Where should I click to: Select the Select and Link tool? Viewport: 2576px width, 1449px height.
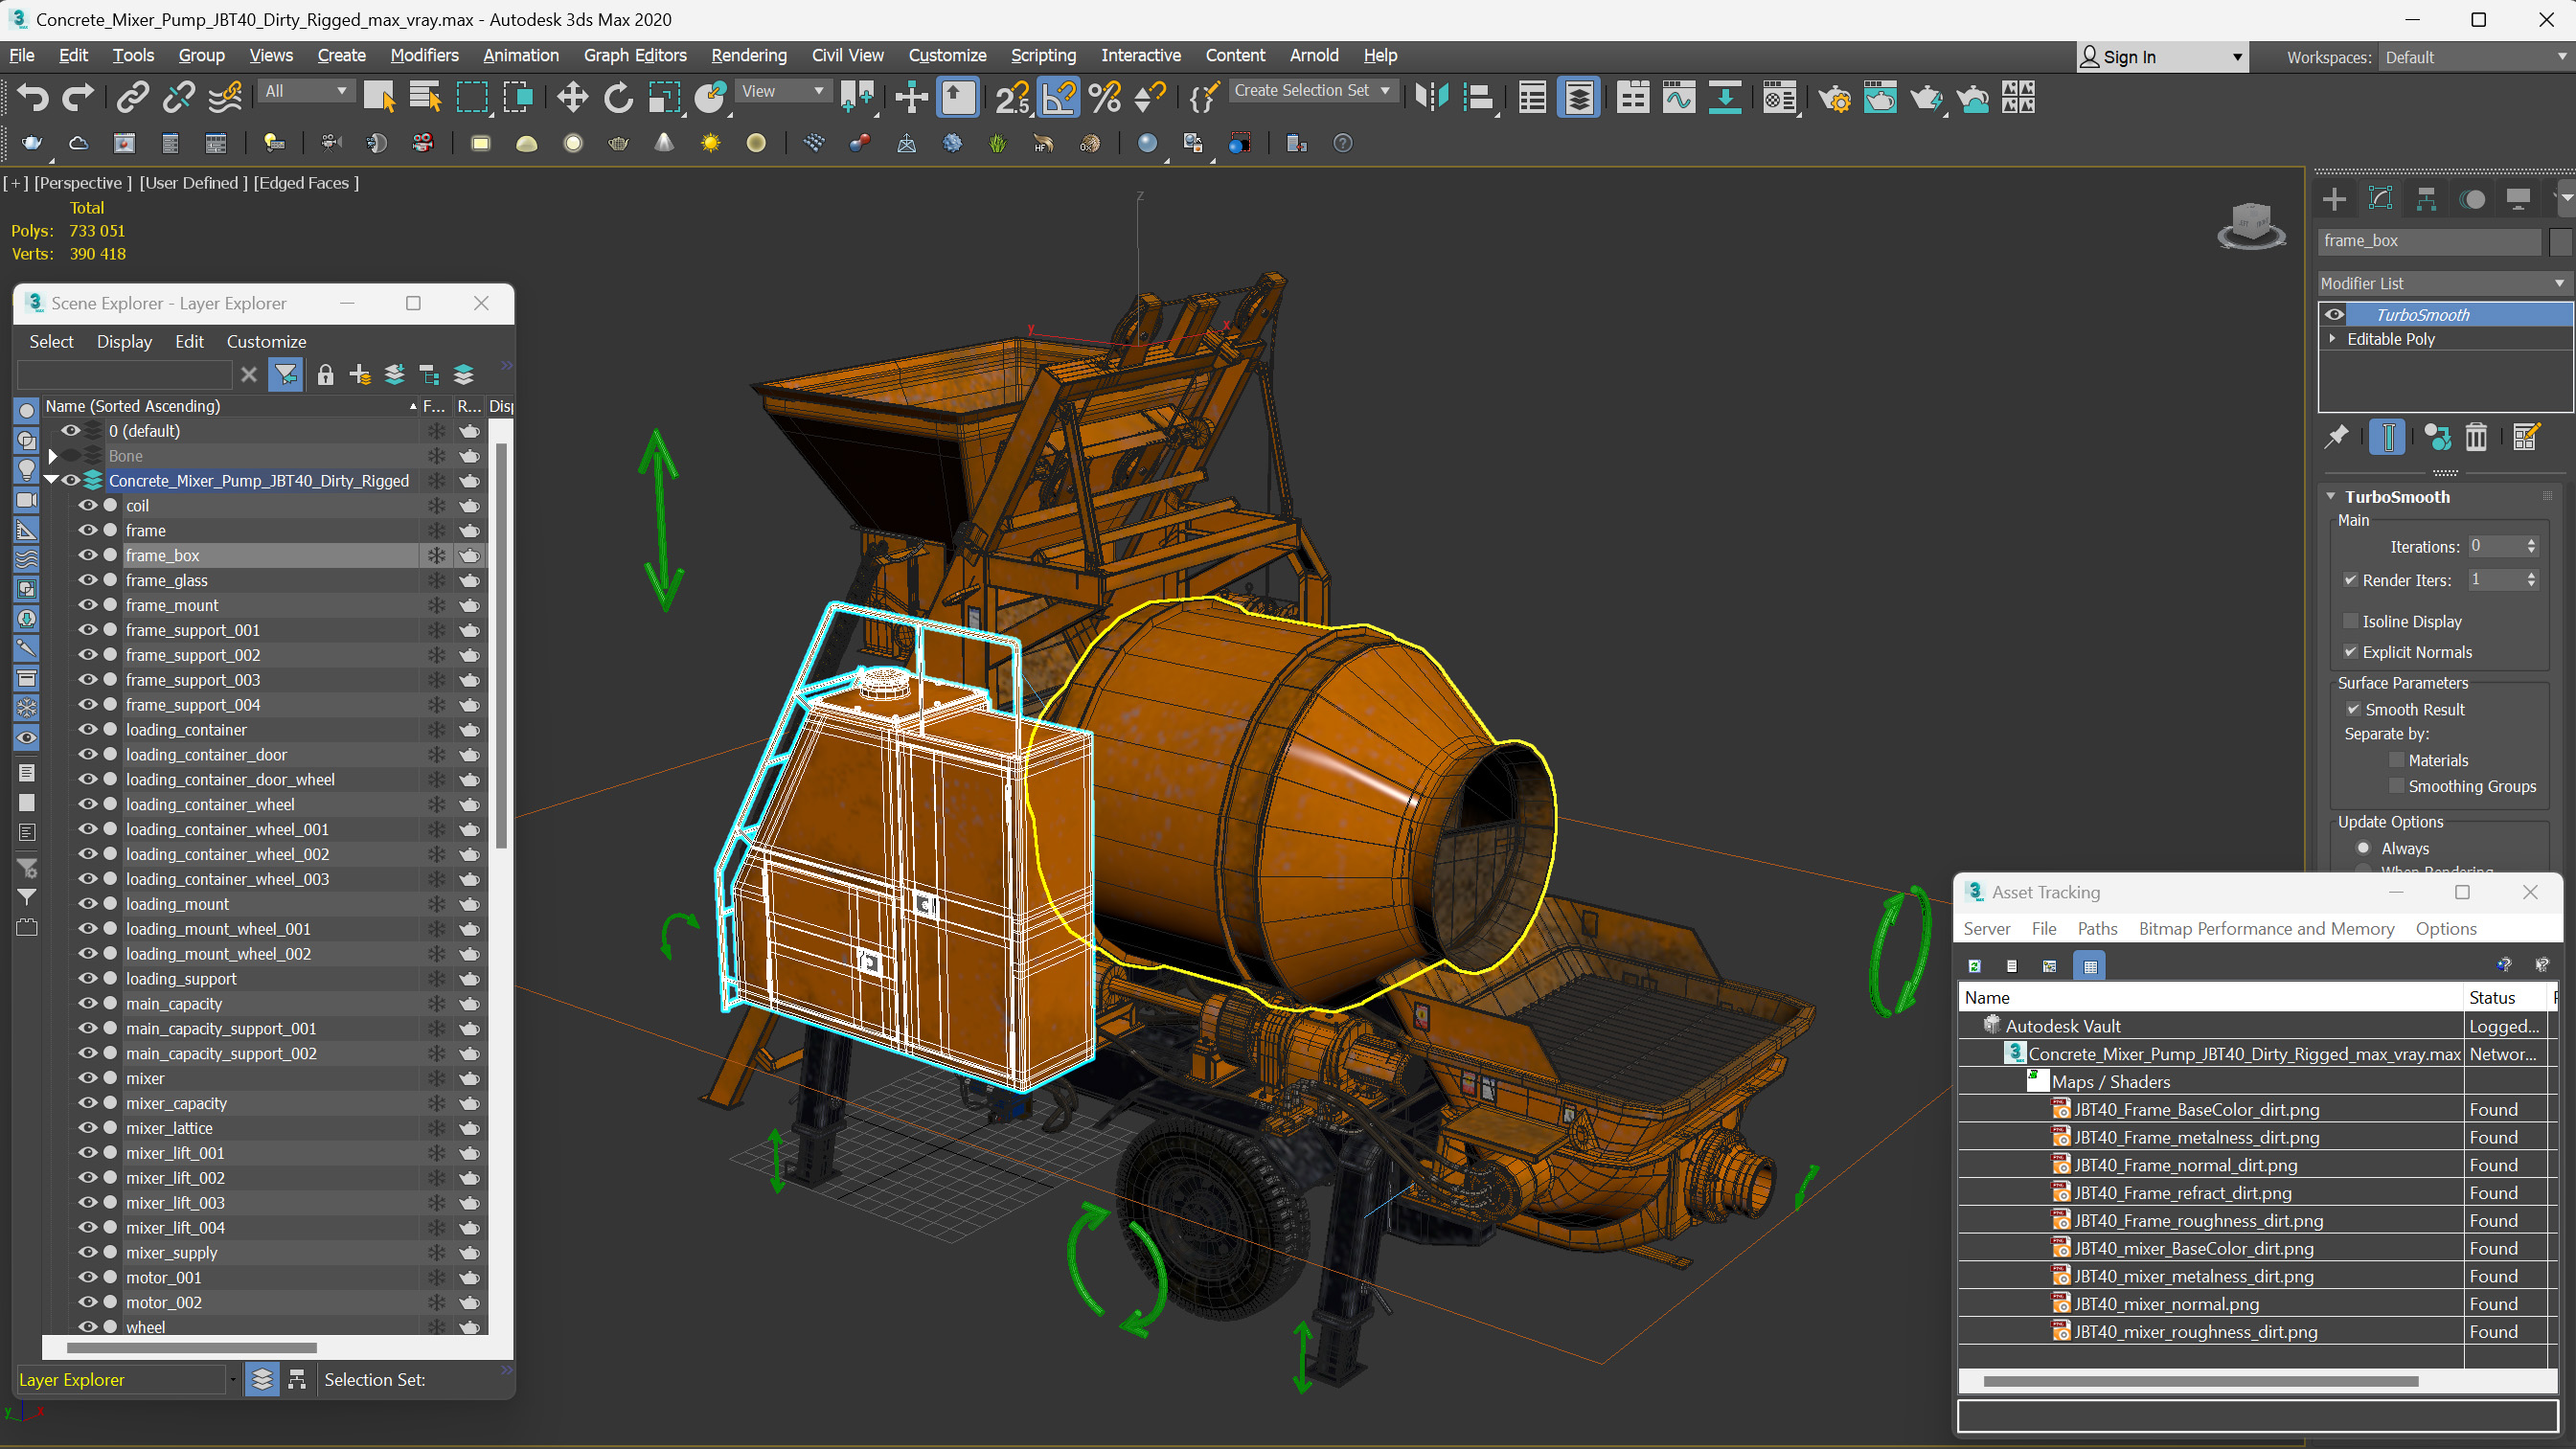click(132, 97)
